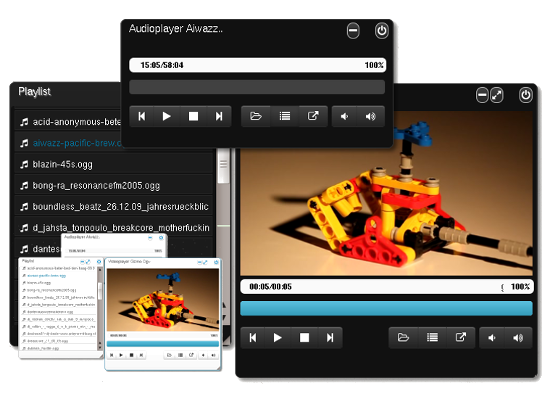
Task: Click small white Playlist thumbnail preview
Action: coord(61,309)
